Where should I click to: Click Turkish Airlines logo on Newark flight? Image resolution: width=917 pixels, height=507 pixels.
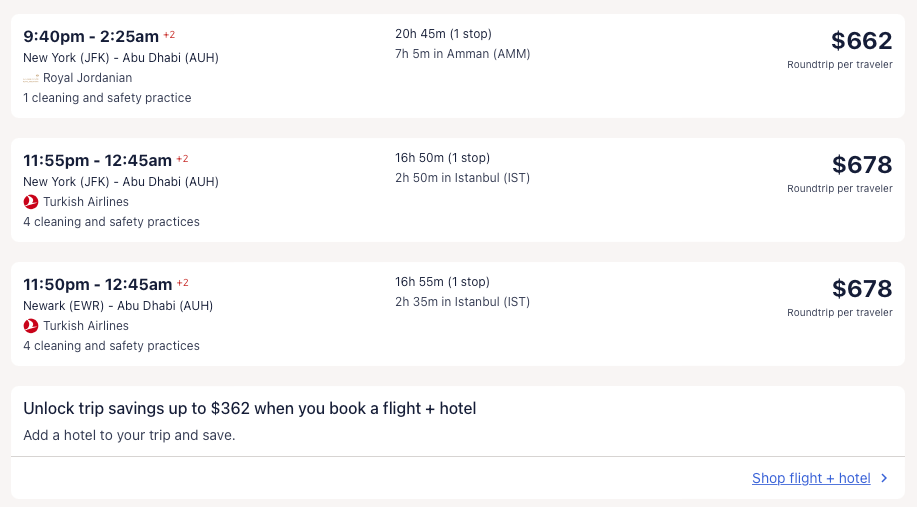coord(31,326)
